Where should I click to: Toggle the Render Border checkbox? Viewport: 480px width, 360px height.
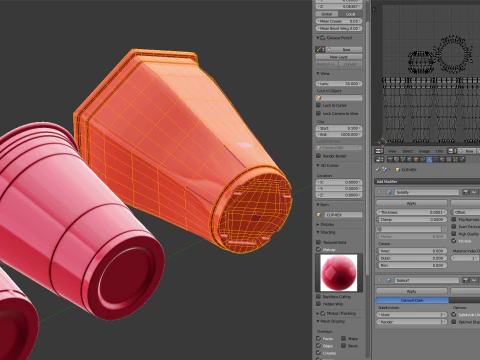(x=318, y=156)
